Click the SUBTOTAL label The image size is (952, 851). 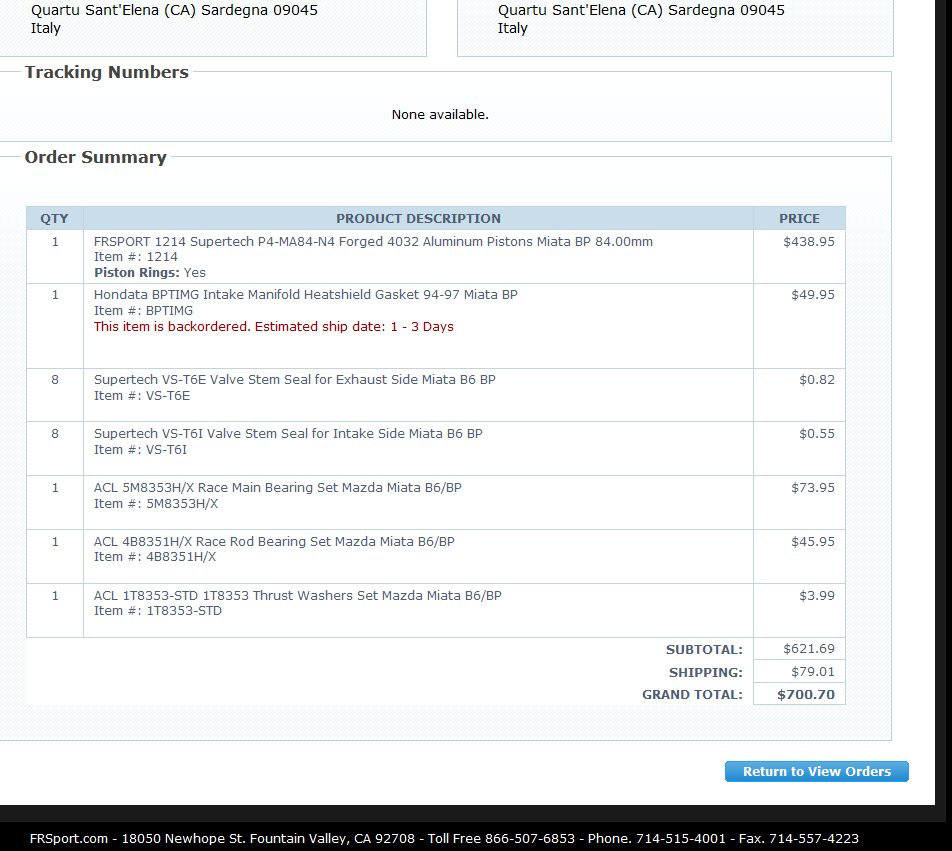[704, 649]
